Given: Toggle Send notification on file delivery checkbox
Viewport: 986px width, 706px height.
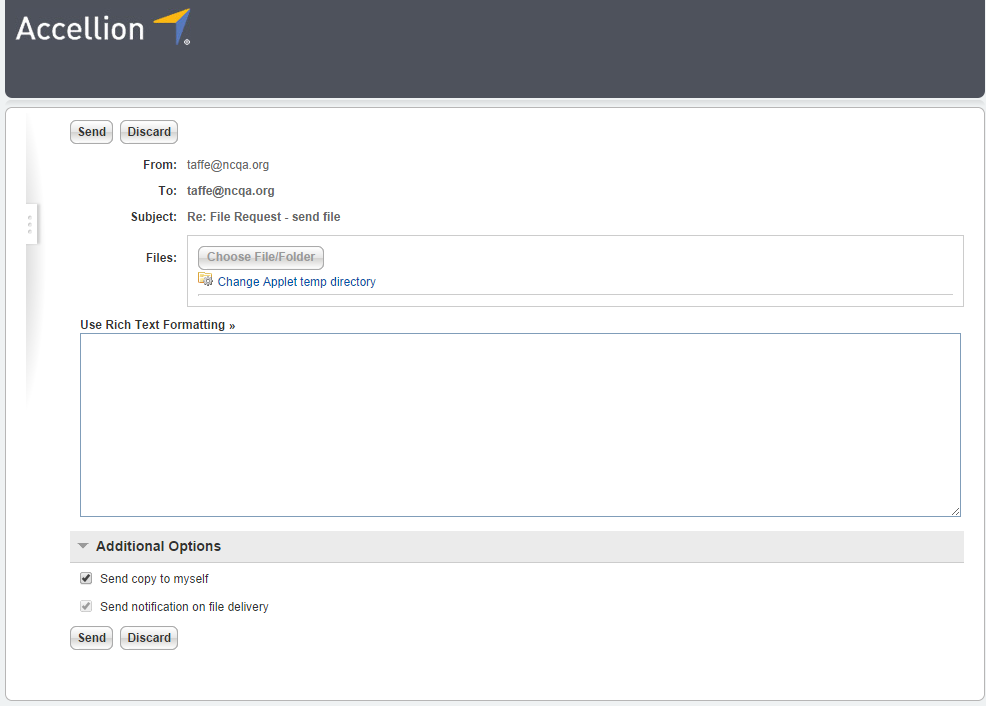Looking at the screenshot, I should 86,606.
